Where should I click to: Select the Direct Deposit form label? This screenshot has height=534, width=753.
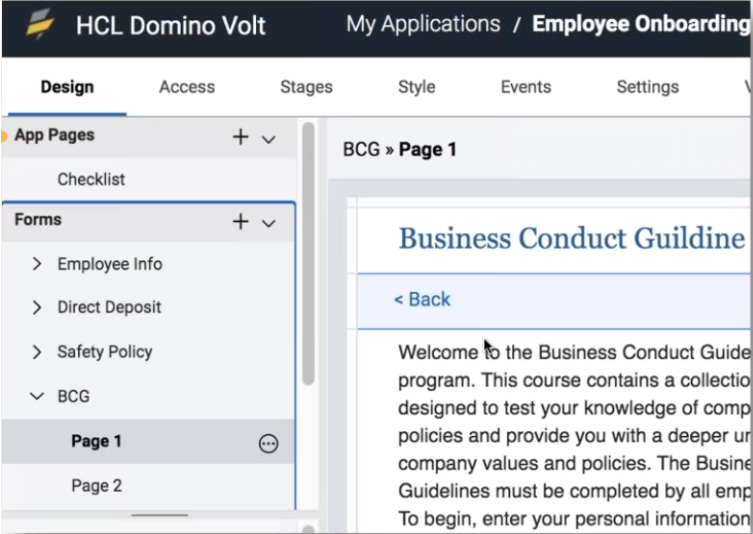pos(109,307)
